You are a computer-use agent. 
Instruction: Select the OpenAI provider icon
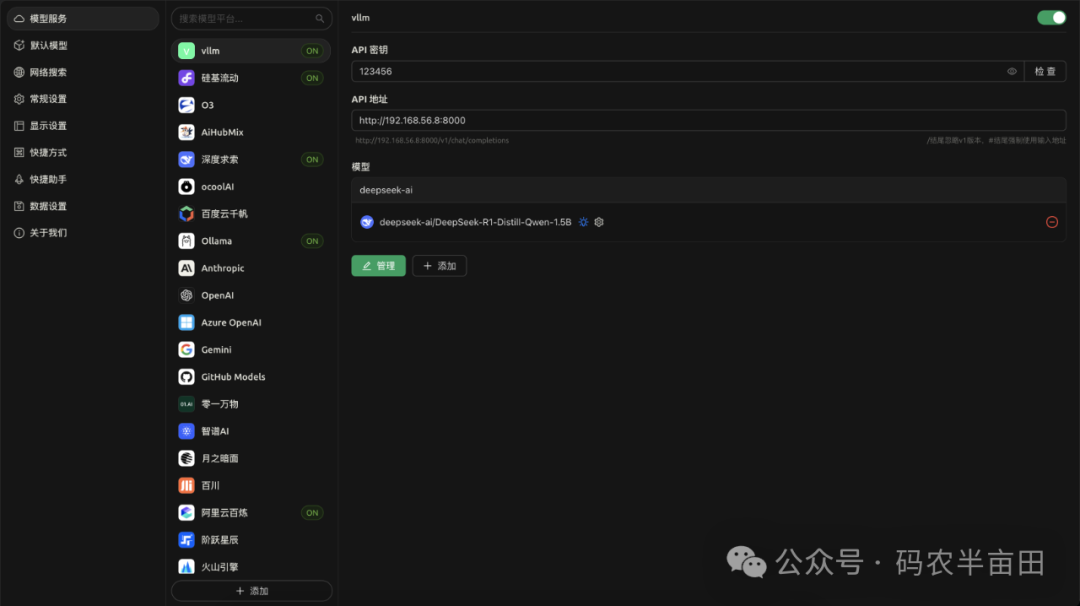[x=186, y=295]
